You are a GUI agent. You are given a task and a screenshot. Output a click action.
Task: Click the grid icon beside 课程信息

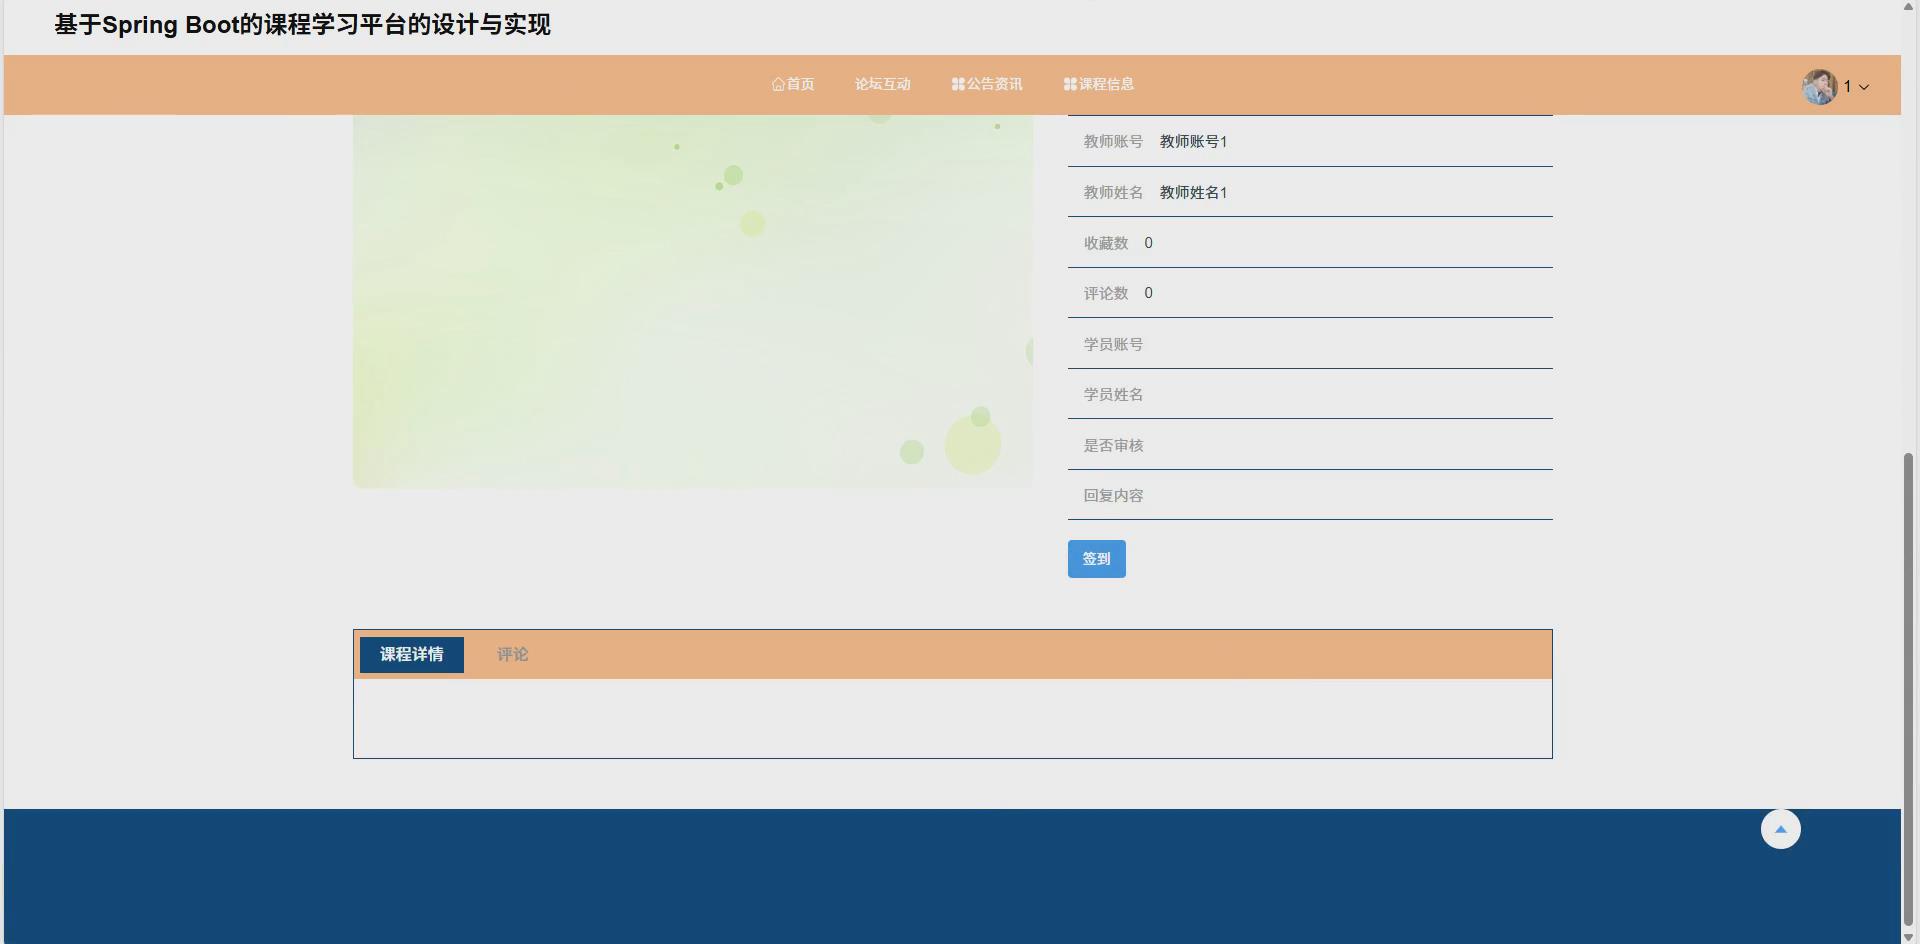pyautogui.click(x=1069, y=84)
